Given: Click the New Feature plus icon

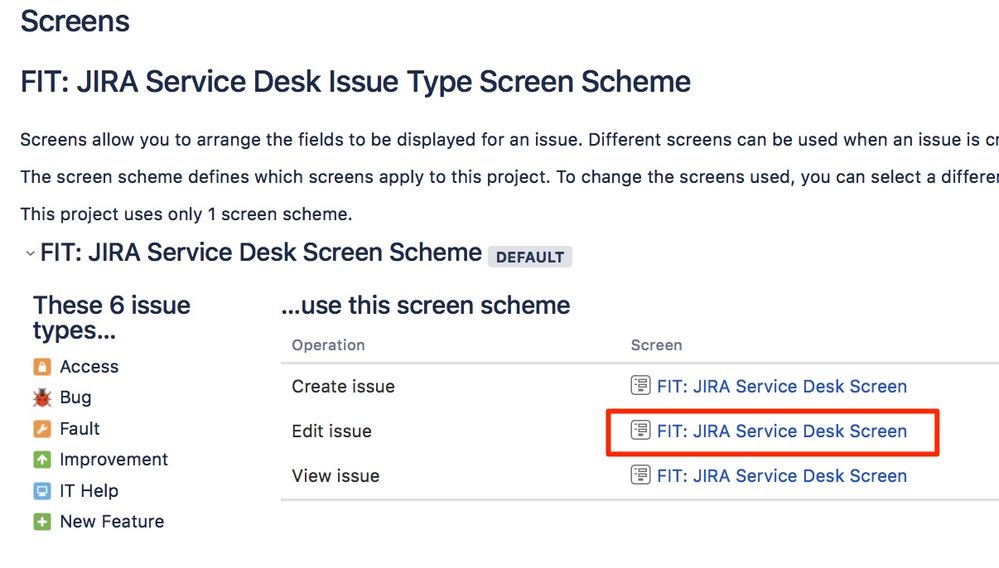Looking at the screenshot, I should pyautogui.click(x=42, y=522).
